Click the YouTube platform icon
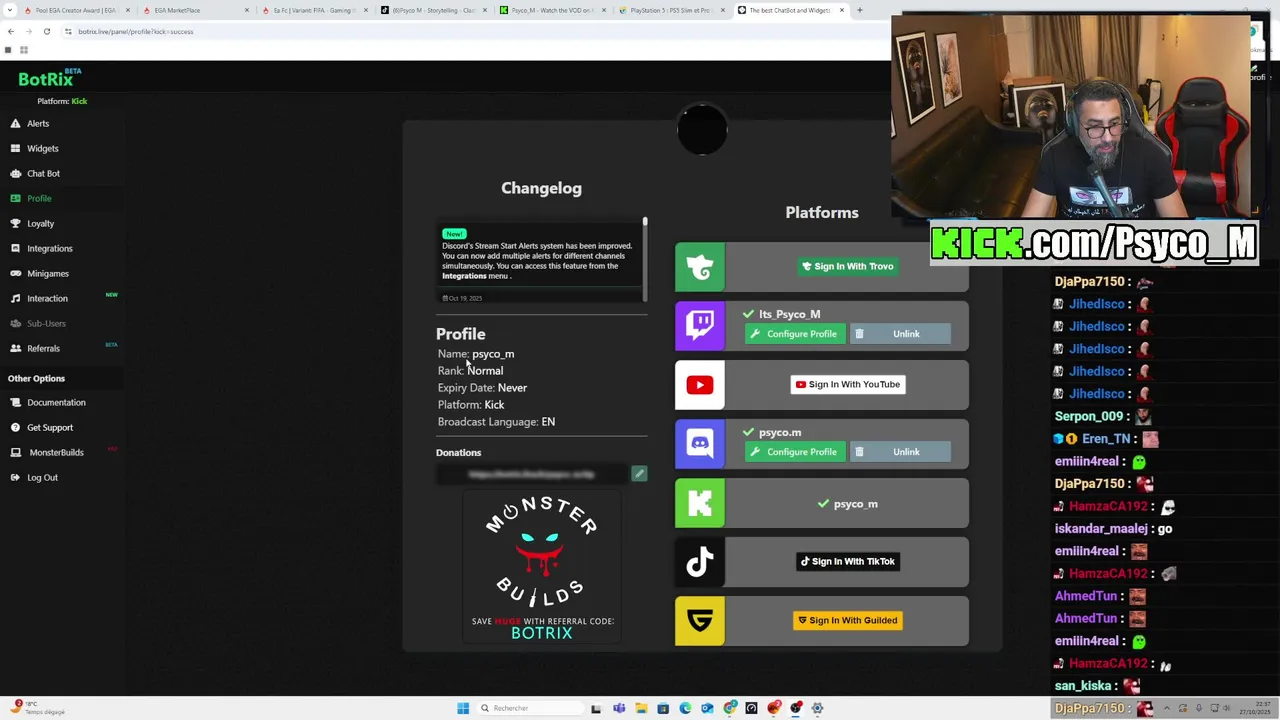The width and height of the screenshot is (1280, 720). coord(700,385)
